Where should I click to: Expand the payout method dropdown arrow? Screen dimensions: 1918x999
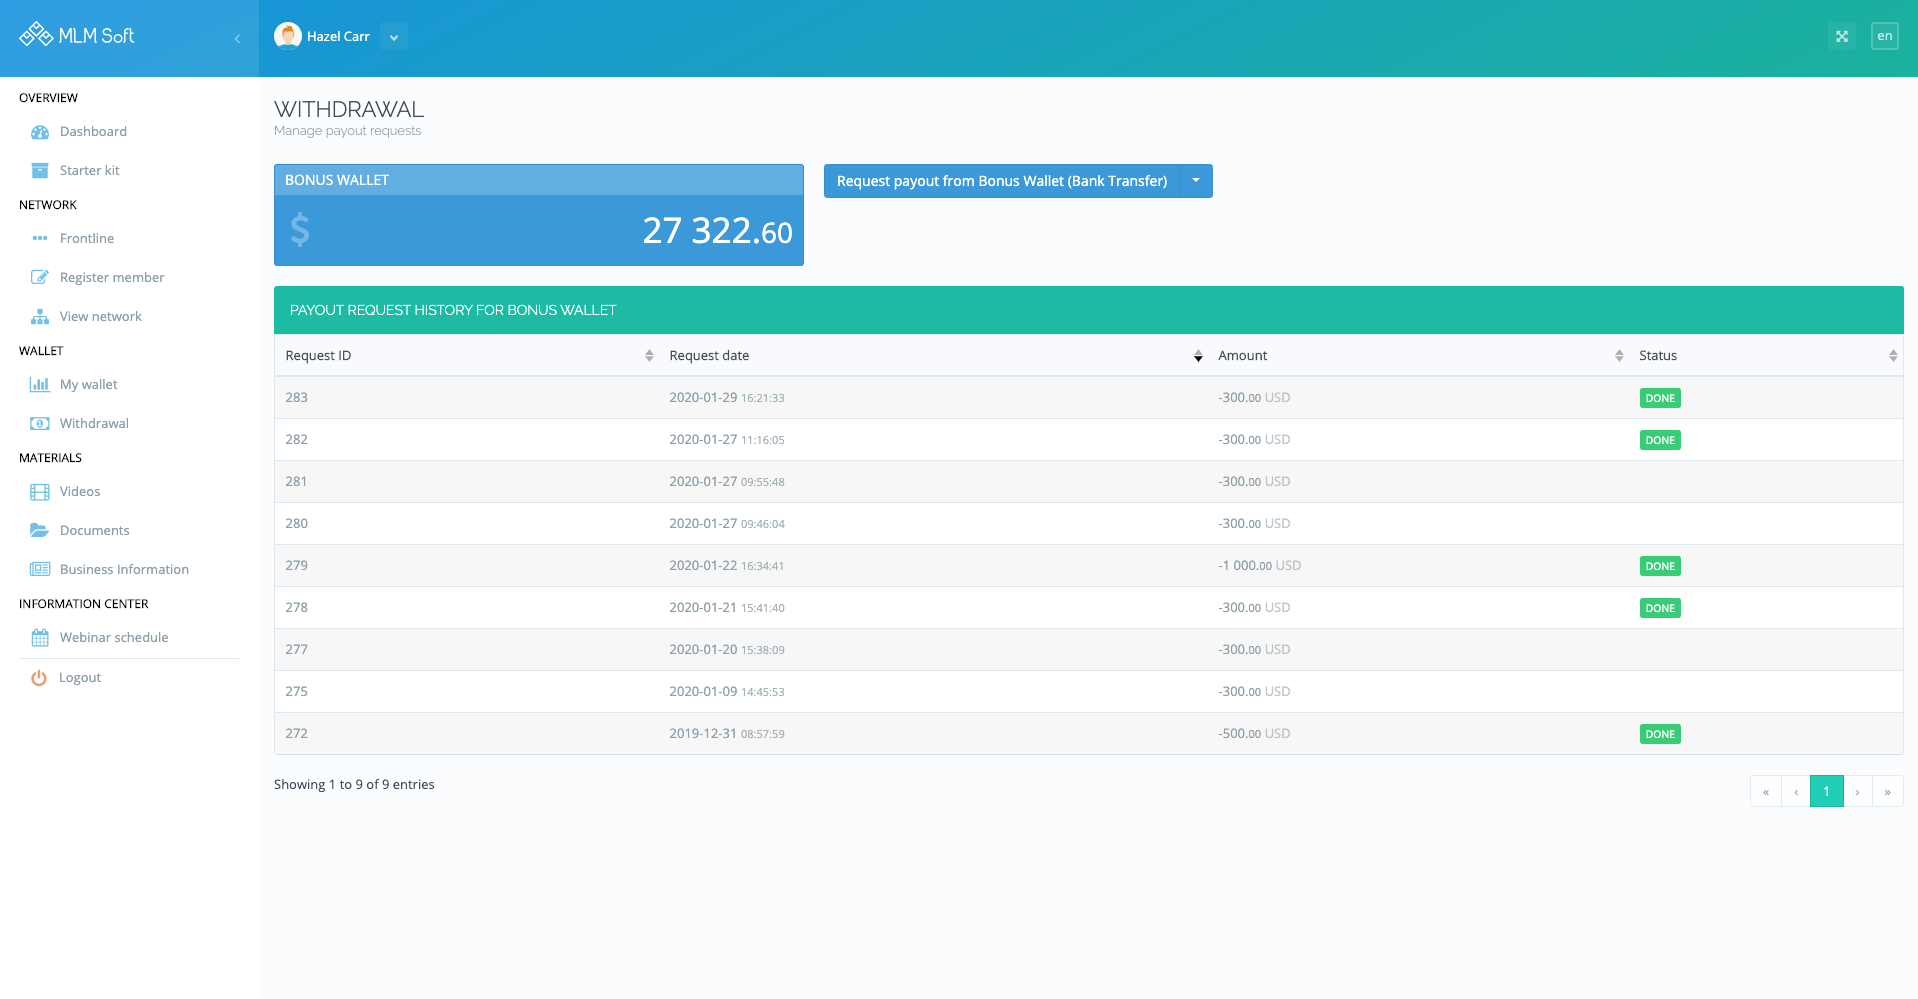pyautogui.click(x=1196, y=181)
